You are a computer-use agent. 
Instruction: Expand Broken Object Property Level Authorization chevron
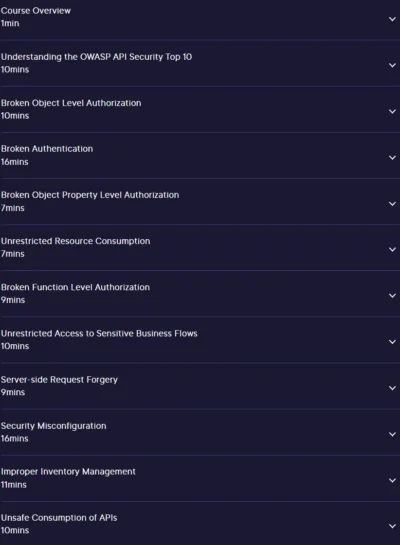point(392,204)
